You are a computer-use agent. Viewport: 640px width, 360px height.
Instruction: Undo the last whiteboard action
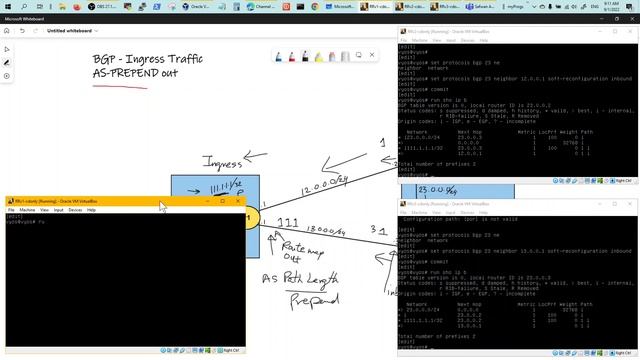click(22, 31)
